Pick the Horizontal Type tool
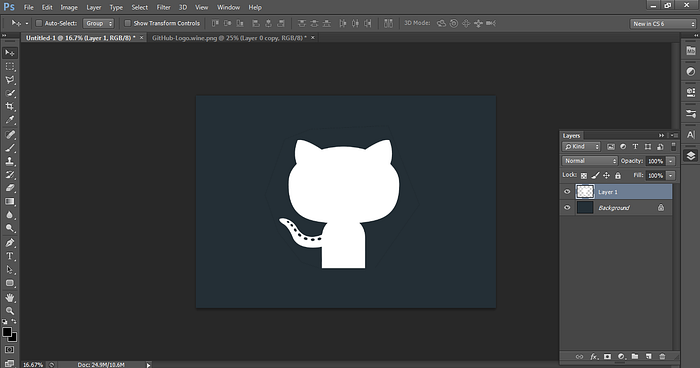 9,256
